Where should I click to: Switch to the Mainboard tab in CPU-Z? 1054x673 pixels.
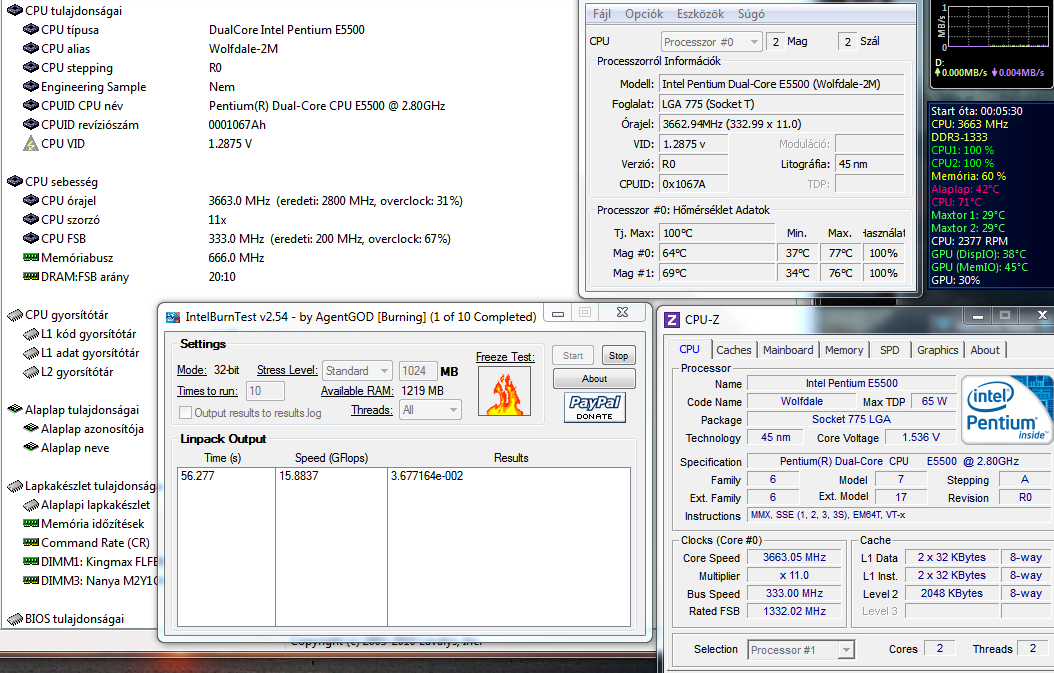(x=788, y=350)
